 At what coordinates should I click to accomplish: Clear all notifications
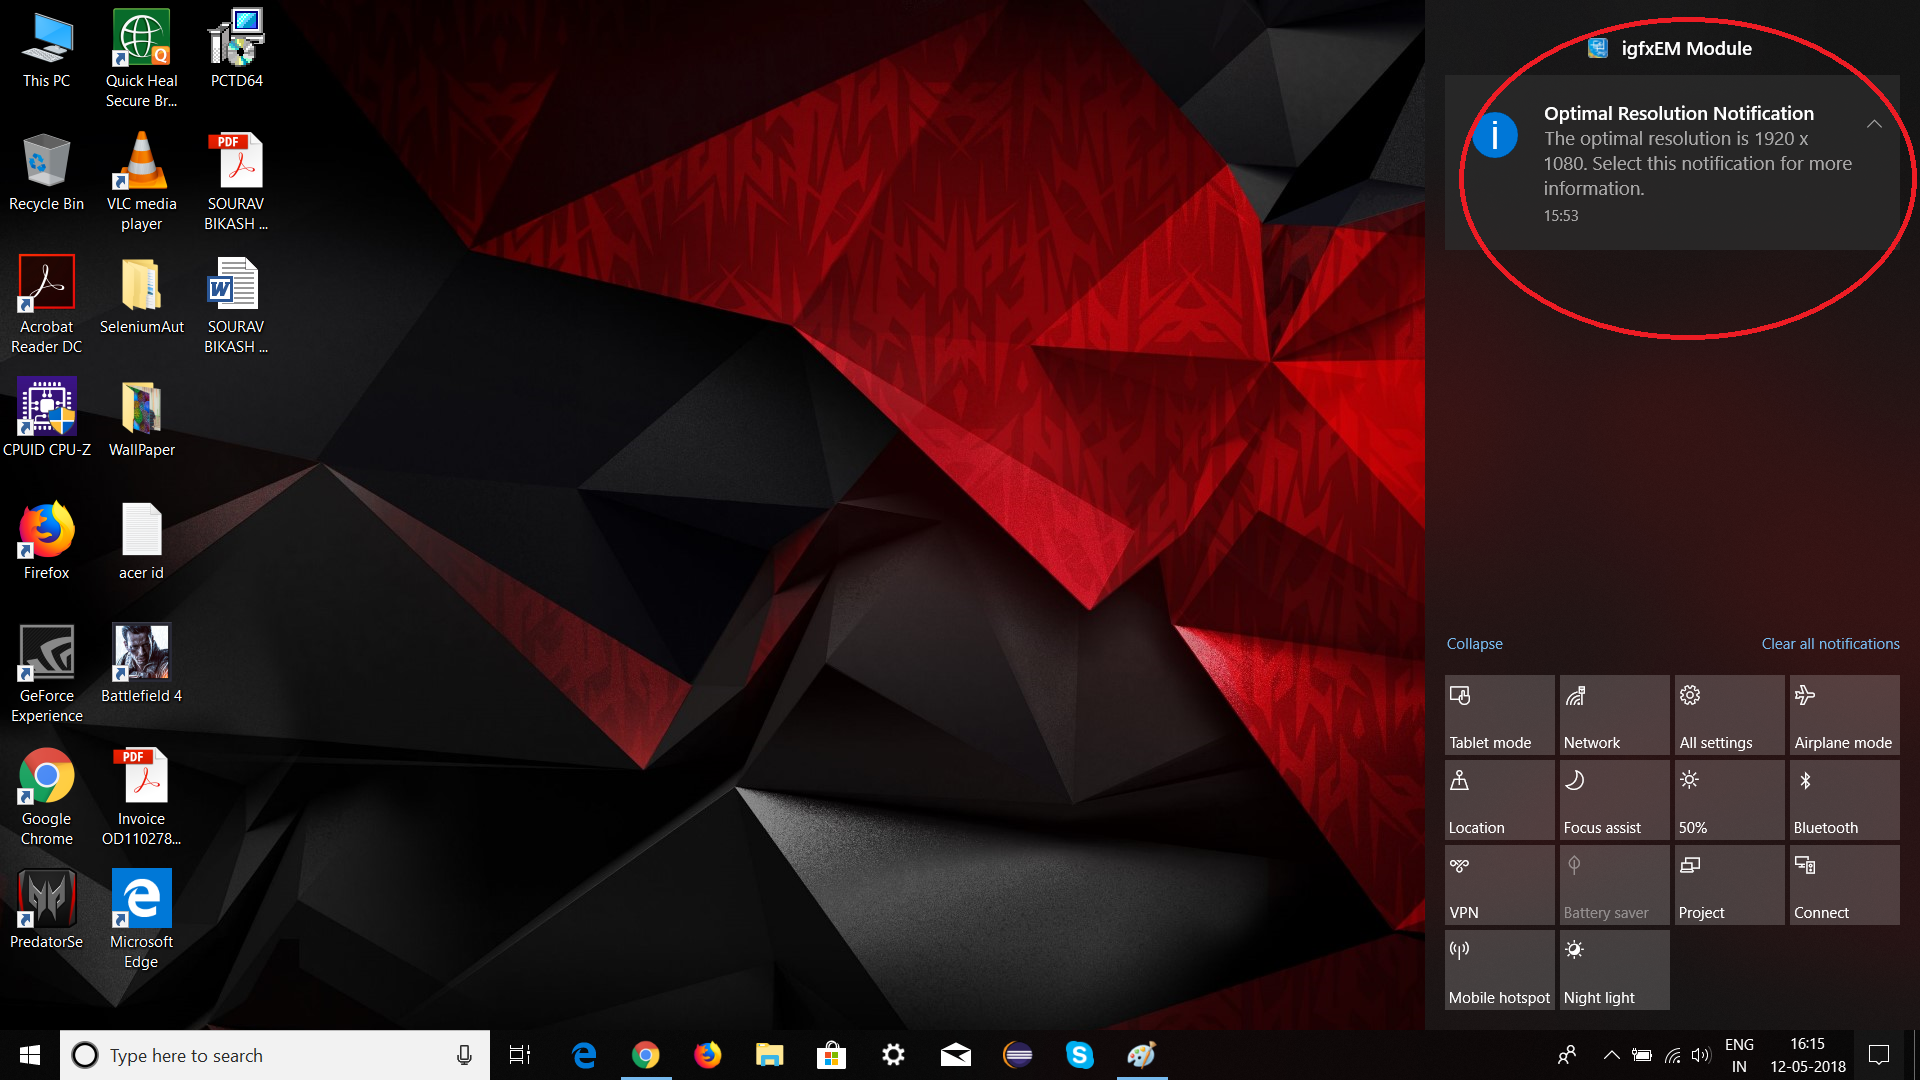point(1829,644)
